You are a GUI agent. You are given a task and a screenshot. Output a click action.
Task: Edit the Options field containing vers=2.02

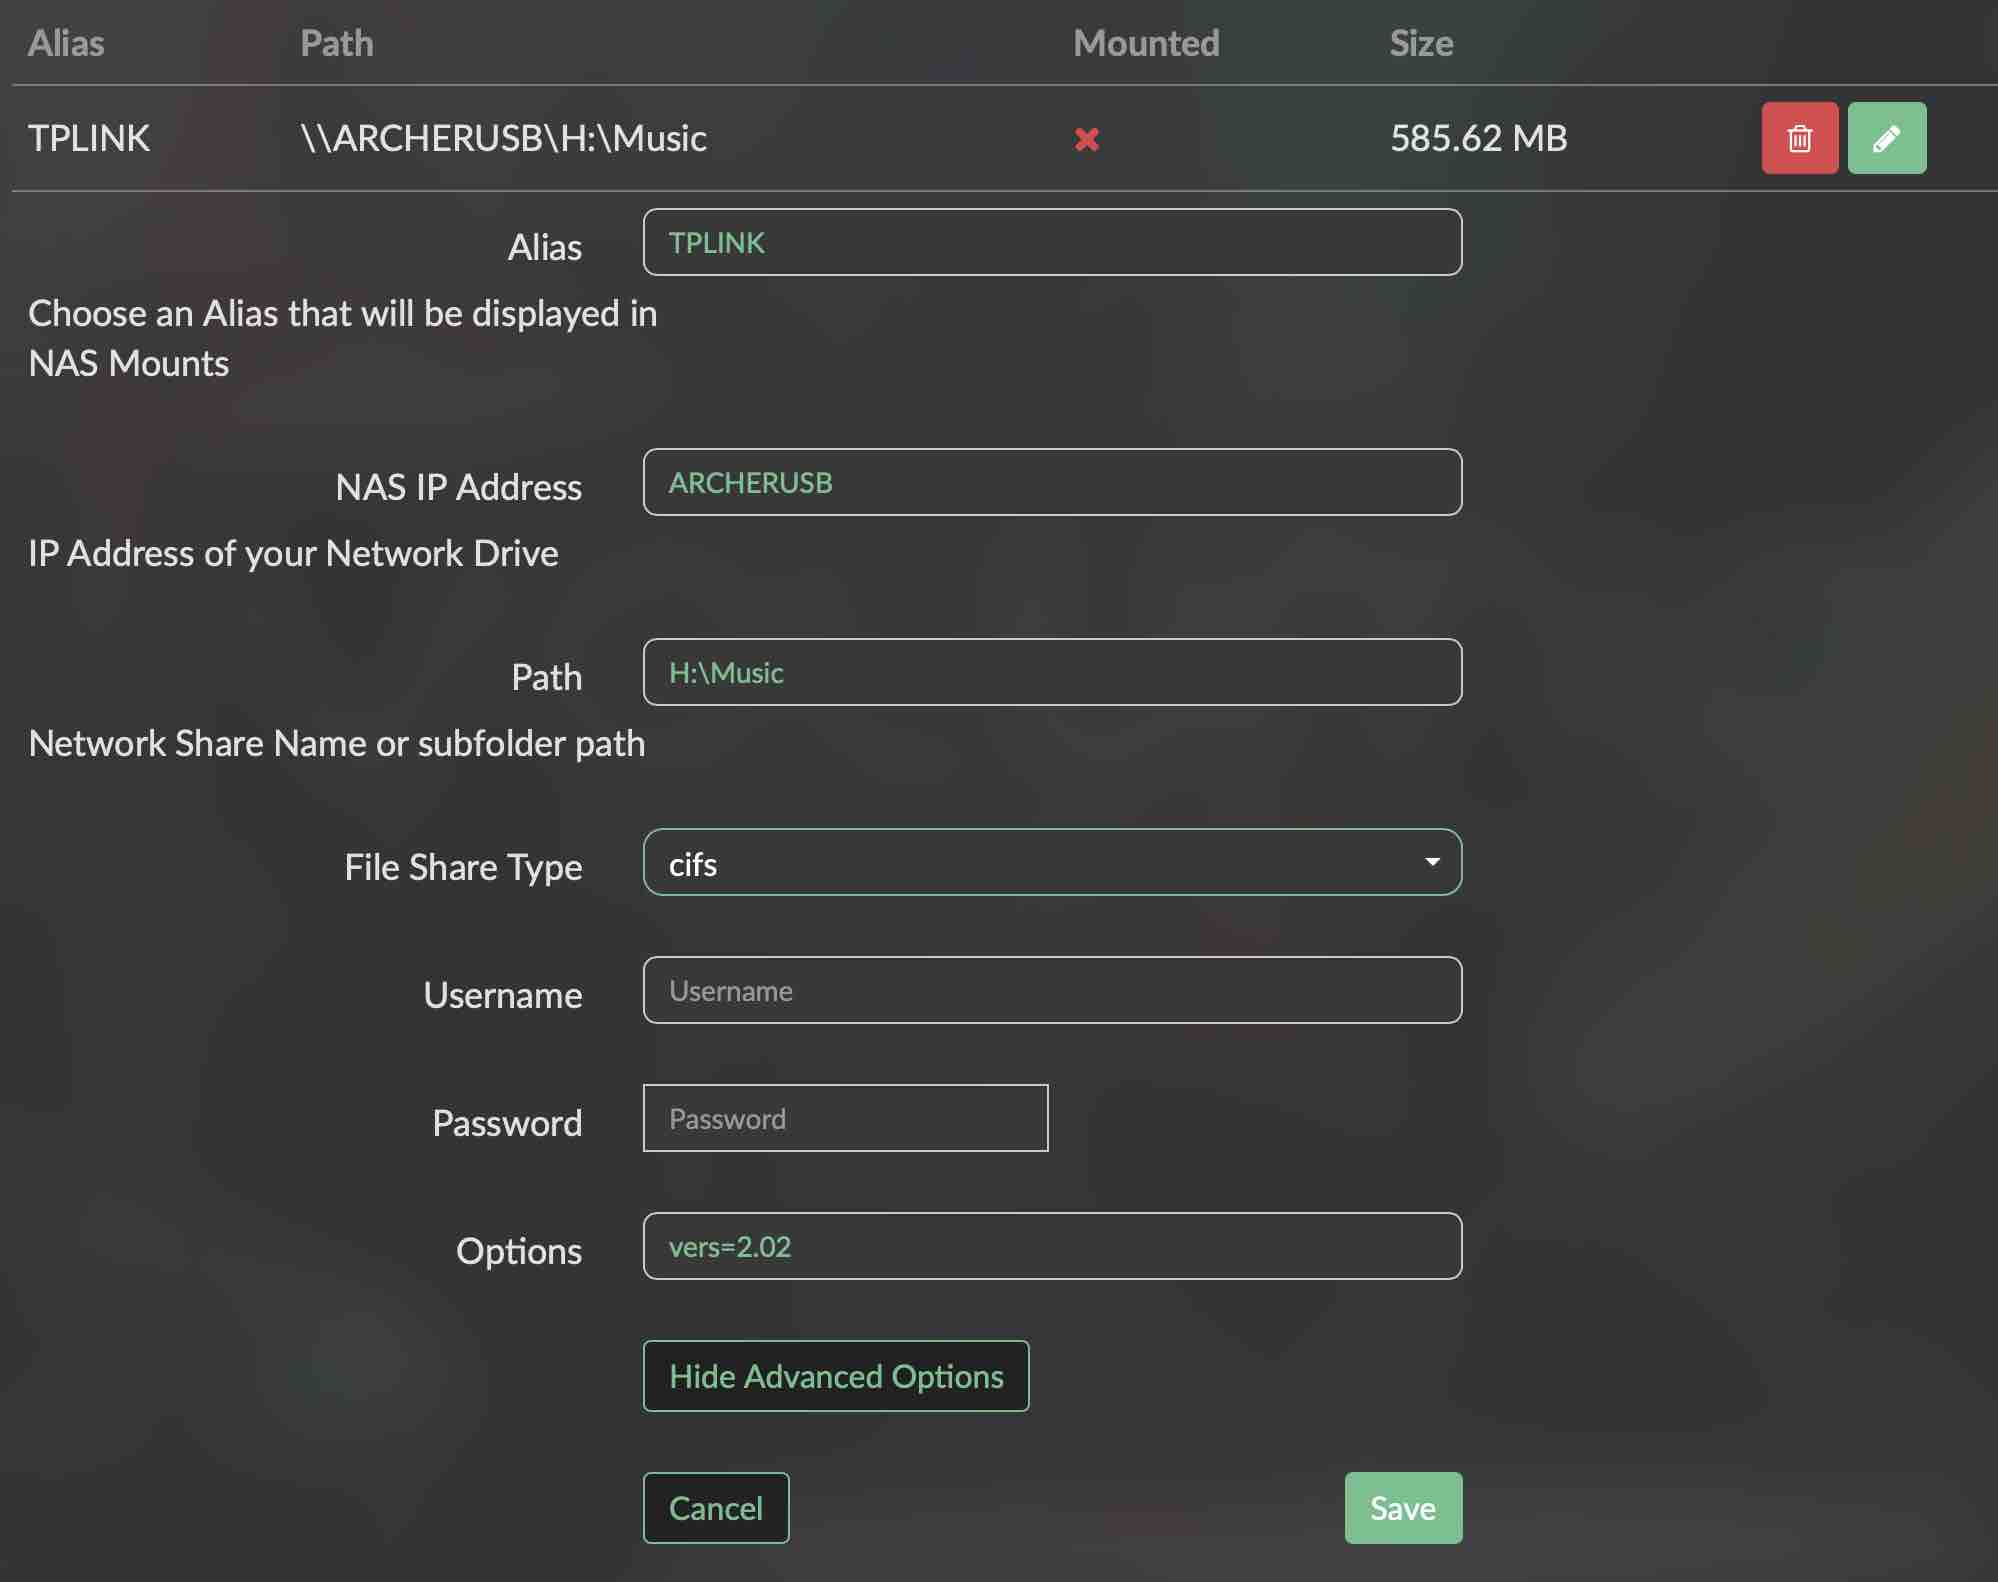pyautogui.click(x=1052, y=1246)
